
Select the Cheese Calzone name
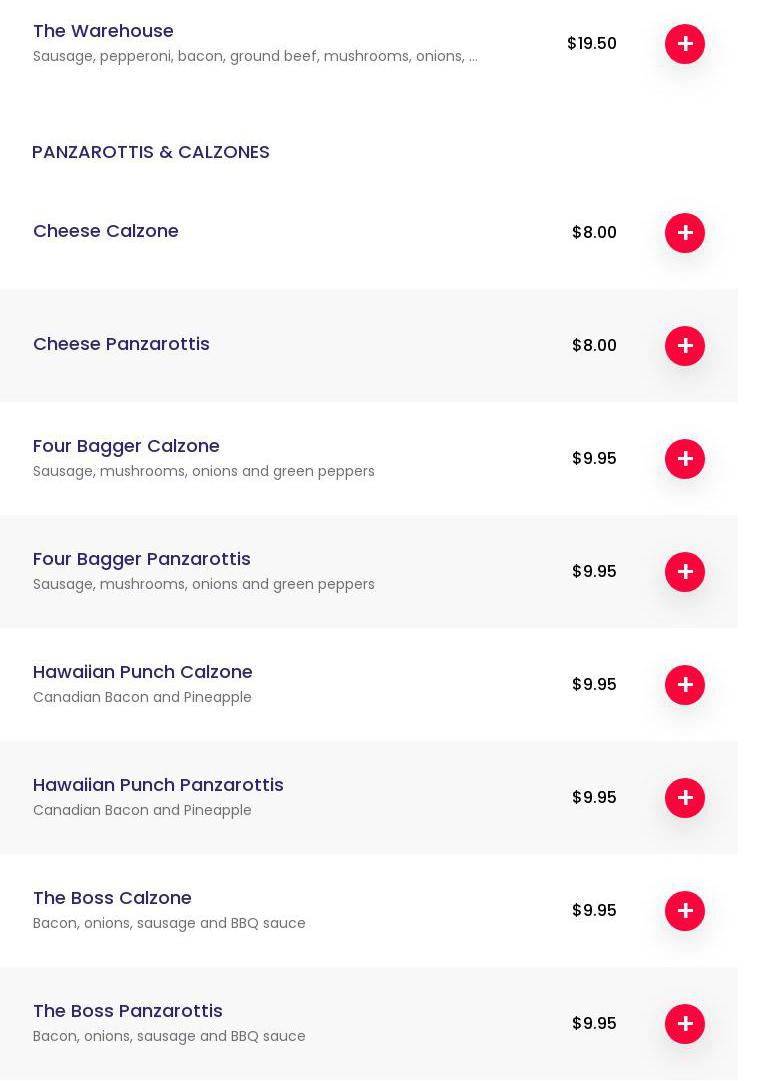click(106, 231)
